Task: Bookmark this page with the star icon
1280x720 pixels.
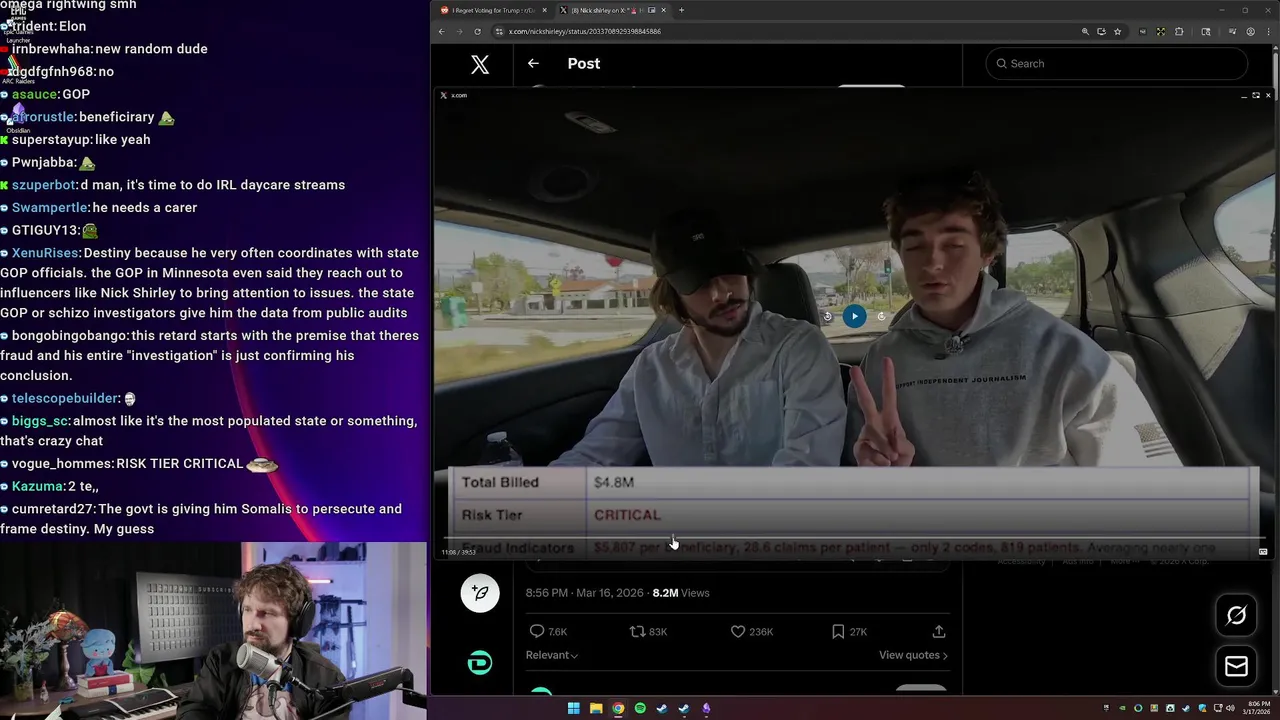Action: 1117,31
